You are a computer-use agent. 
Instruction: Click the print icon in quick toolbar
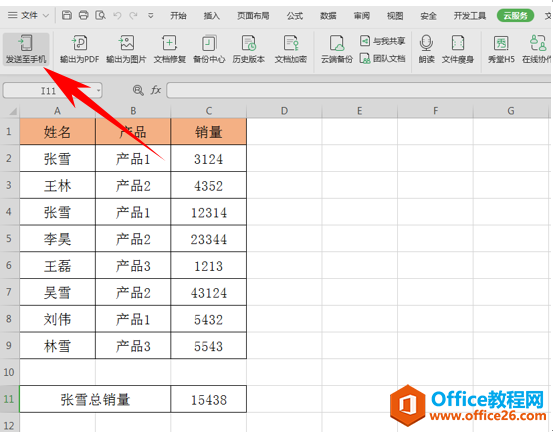(84, 15)
